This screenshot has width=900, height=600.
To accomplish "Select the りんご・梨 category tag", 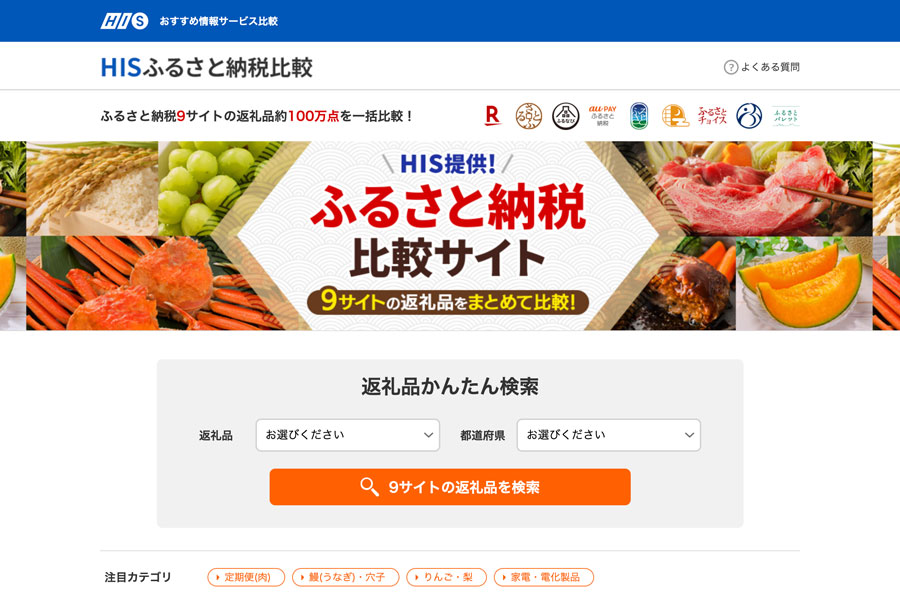I will 447,577.
